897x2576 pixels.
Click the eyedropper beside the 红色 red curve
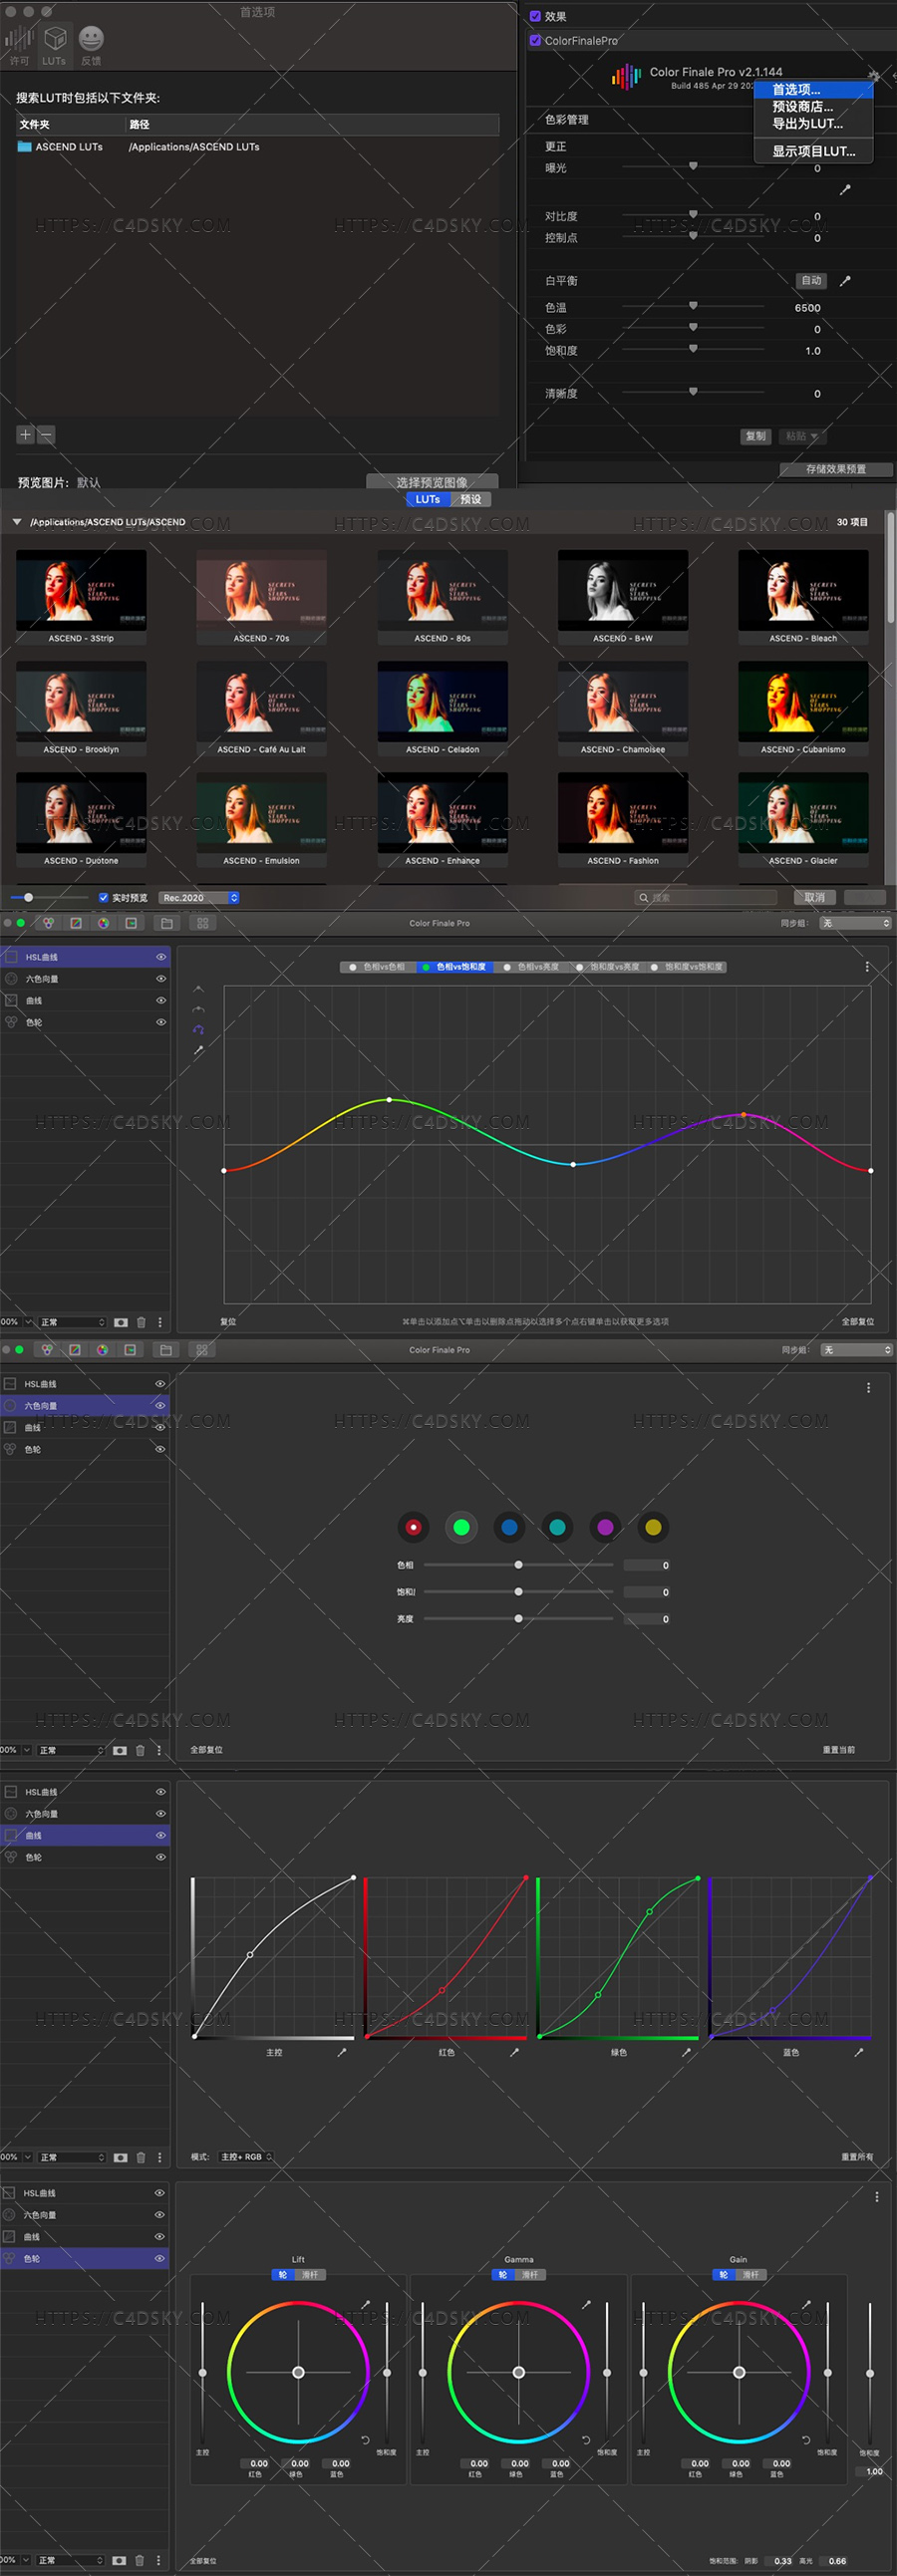coord(515,2052)
